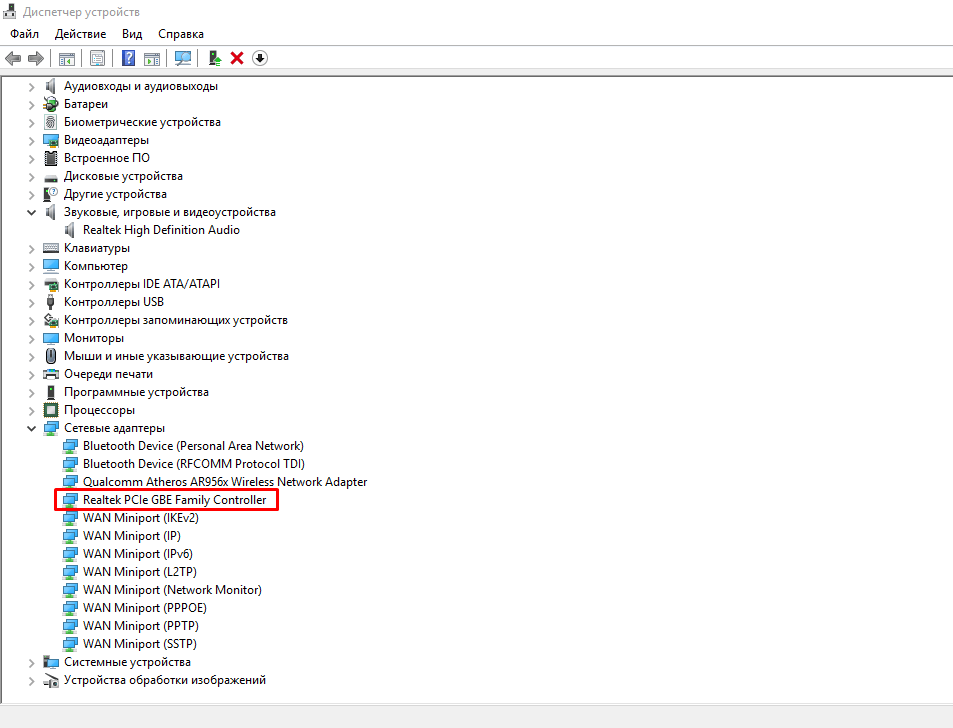Collapse Звуковые, игровые и видеоустройства node

32,213
